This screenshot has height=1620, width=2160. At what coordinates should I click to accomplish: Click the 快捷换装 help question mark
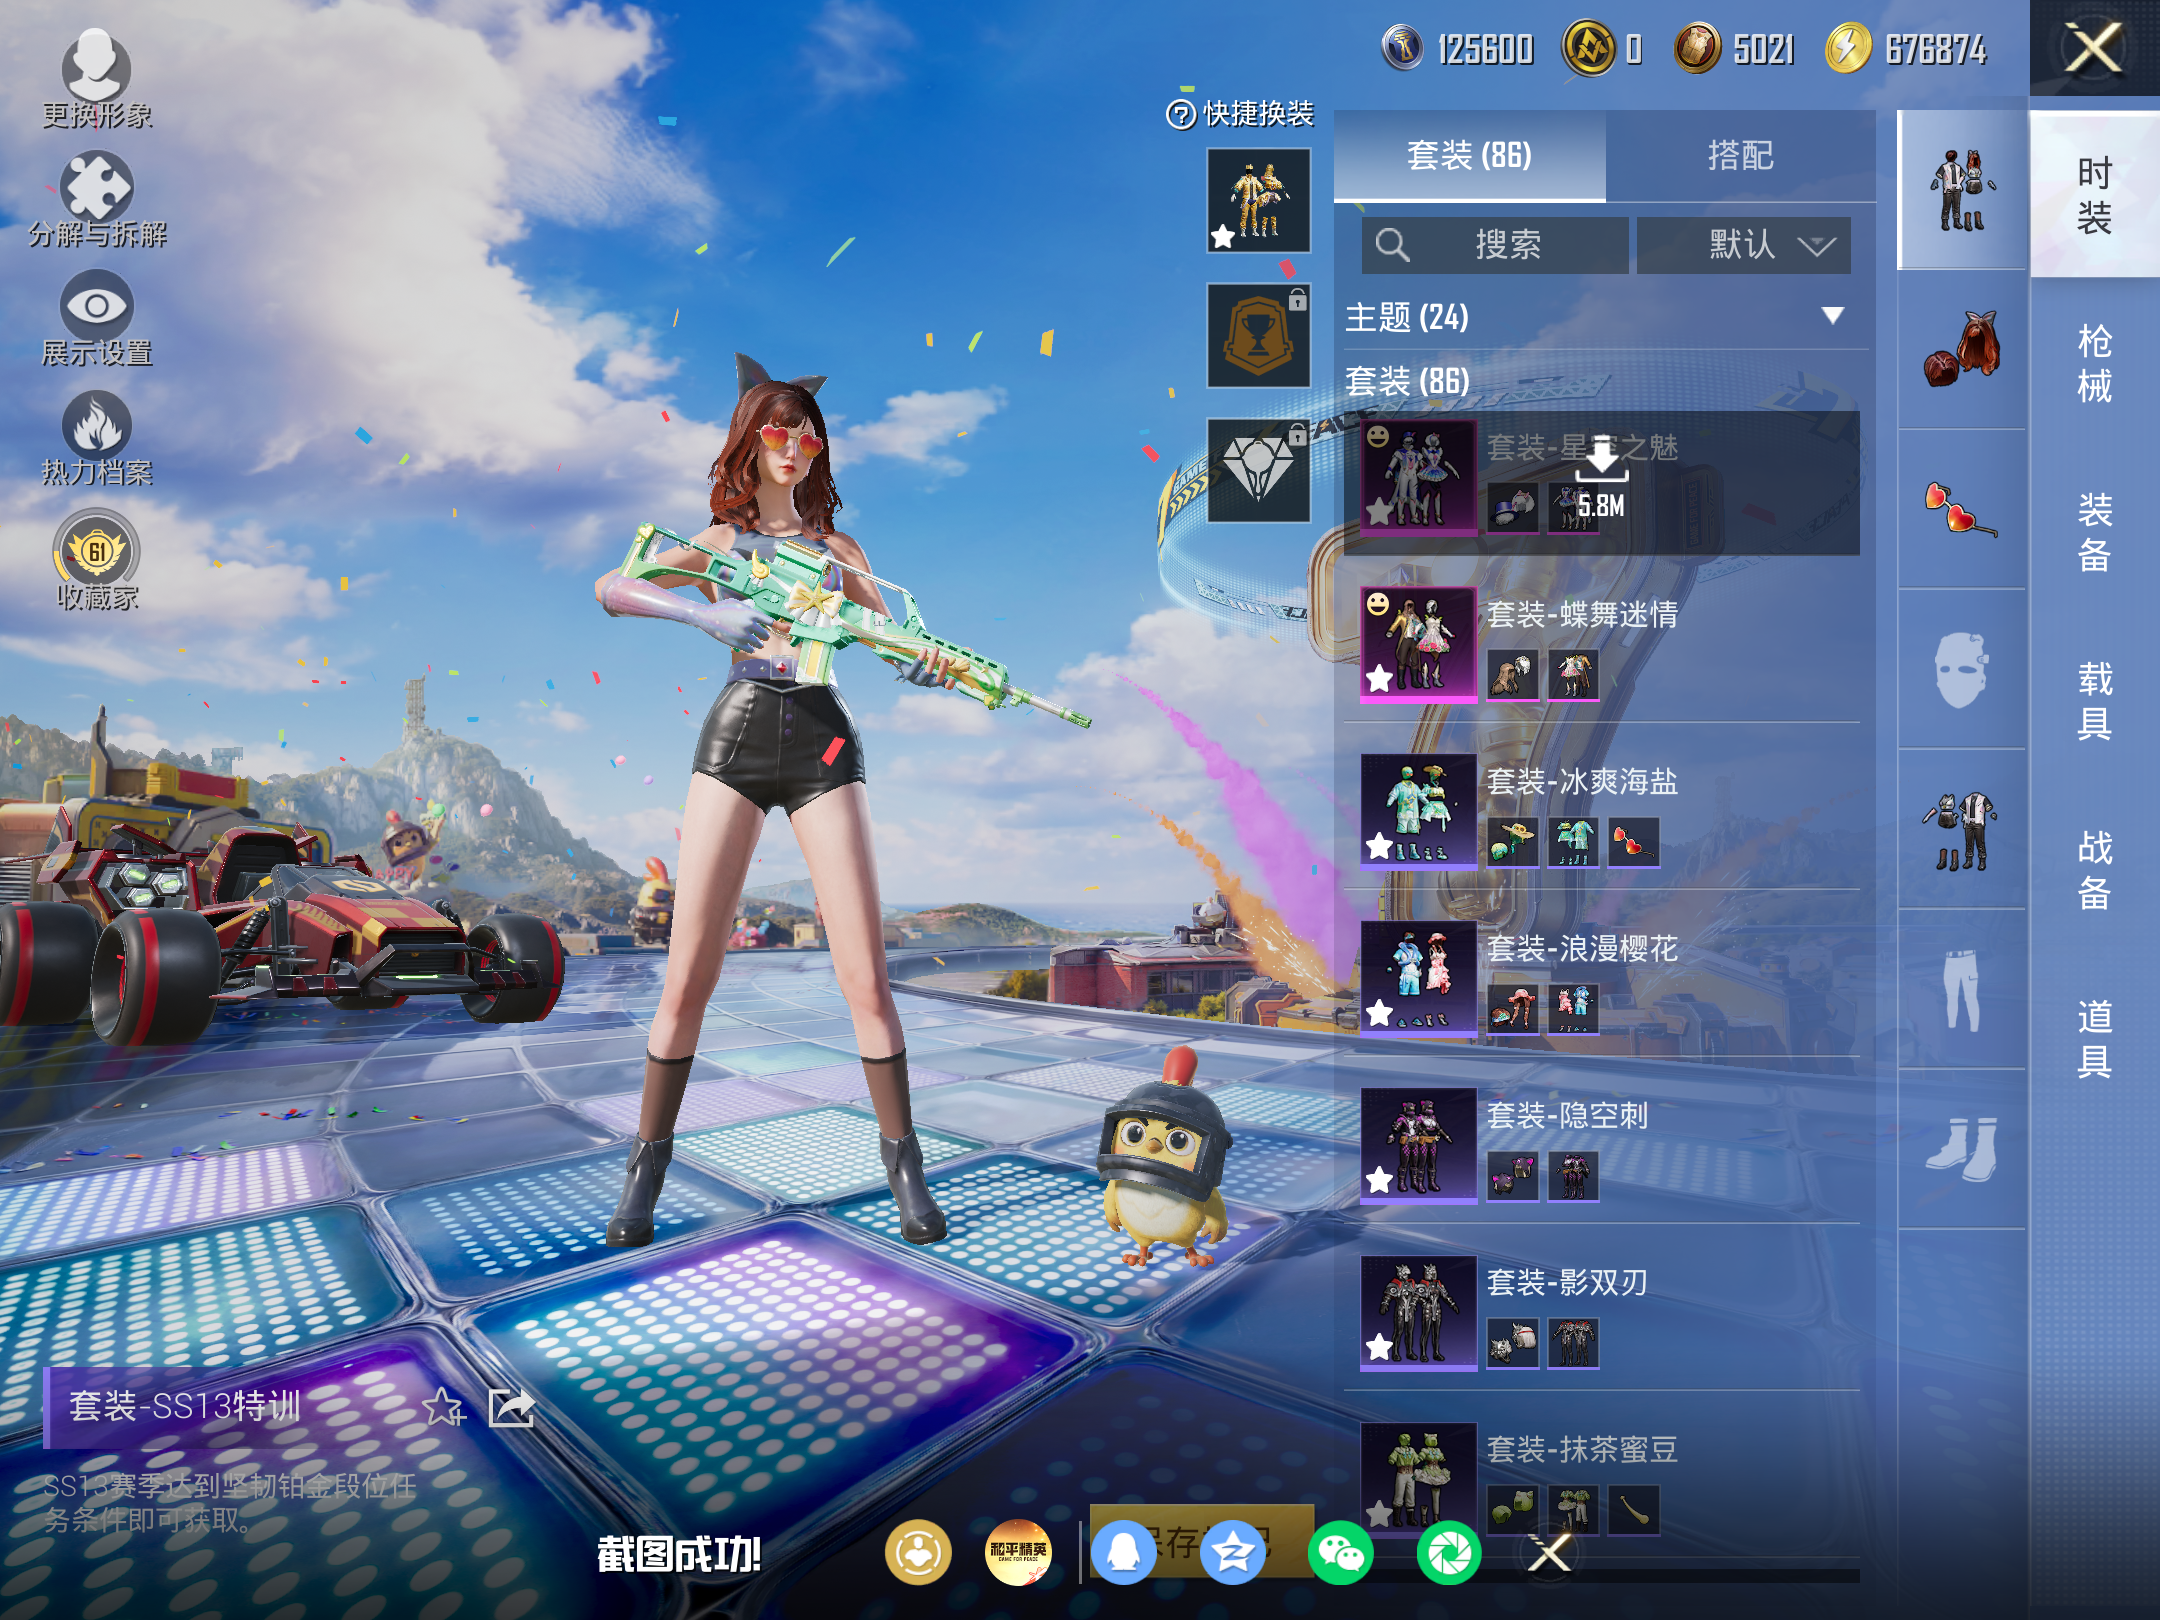(1181, 115)
